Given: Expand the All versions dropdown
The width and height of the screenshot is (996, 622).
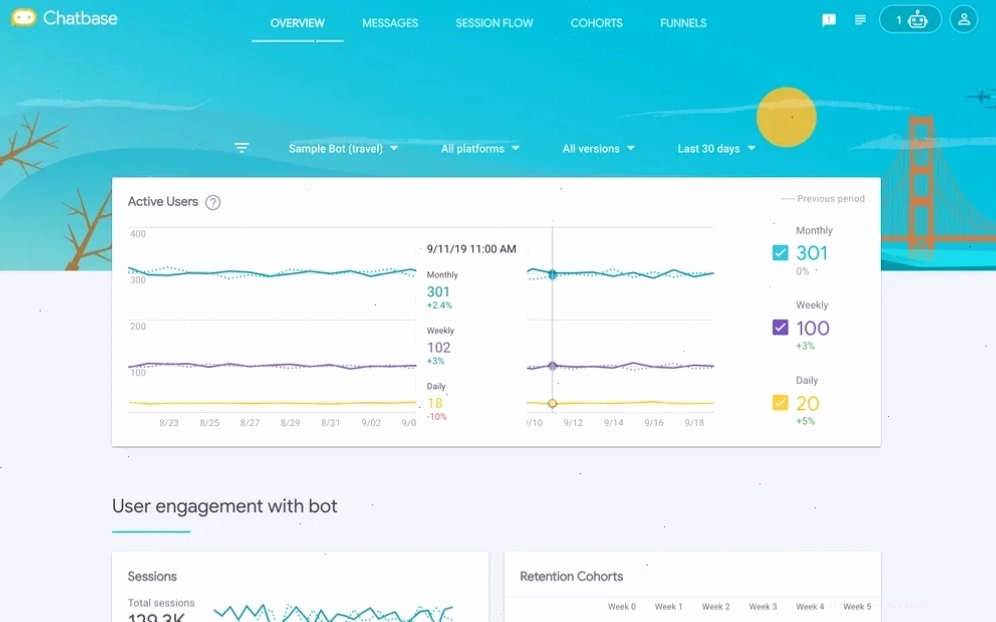Looking at the screenshot, I should pyautogui.click(x=598, y=149).
